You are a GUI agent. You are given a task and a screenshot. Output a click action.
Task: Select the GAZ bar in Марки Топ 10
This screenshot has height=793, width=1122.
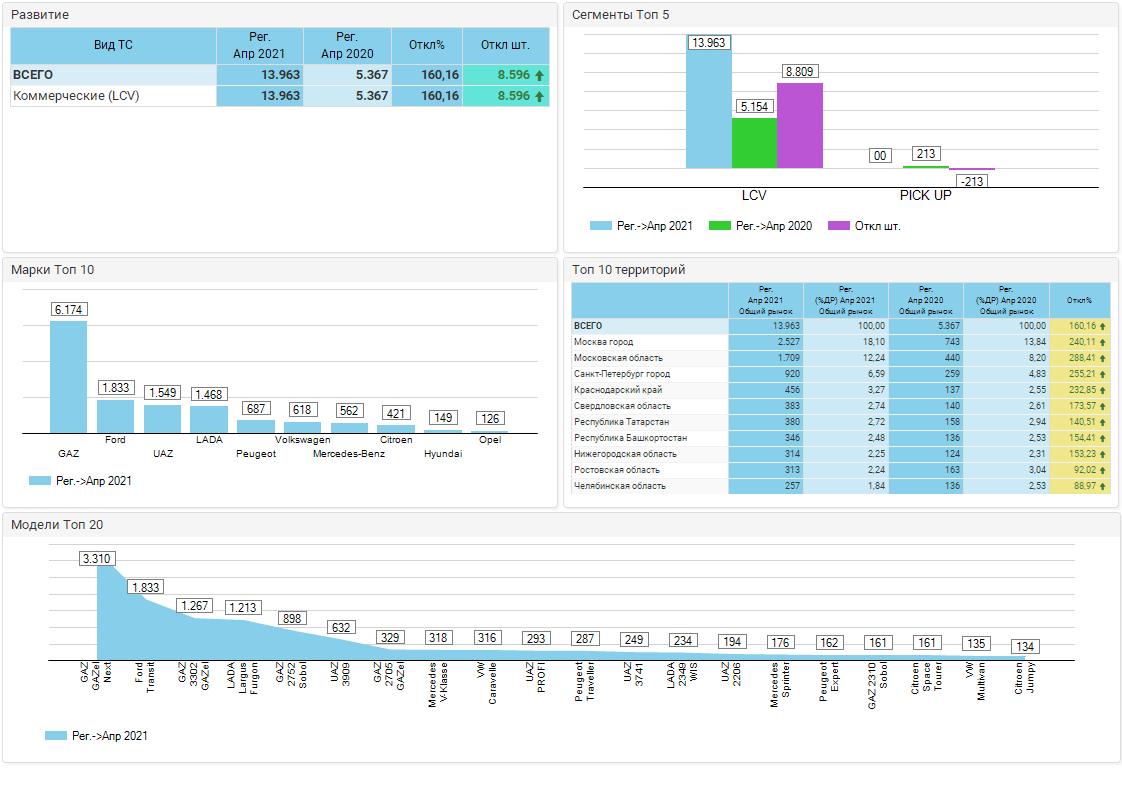[68, 380]
